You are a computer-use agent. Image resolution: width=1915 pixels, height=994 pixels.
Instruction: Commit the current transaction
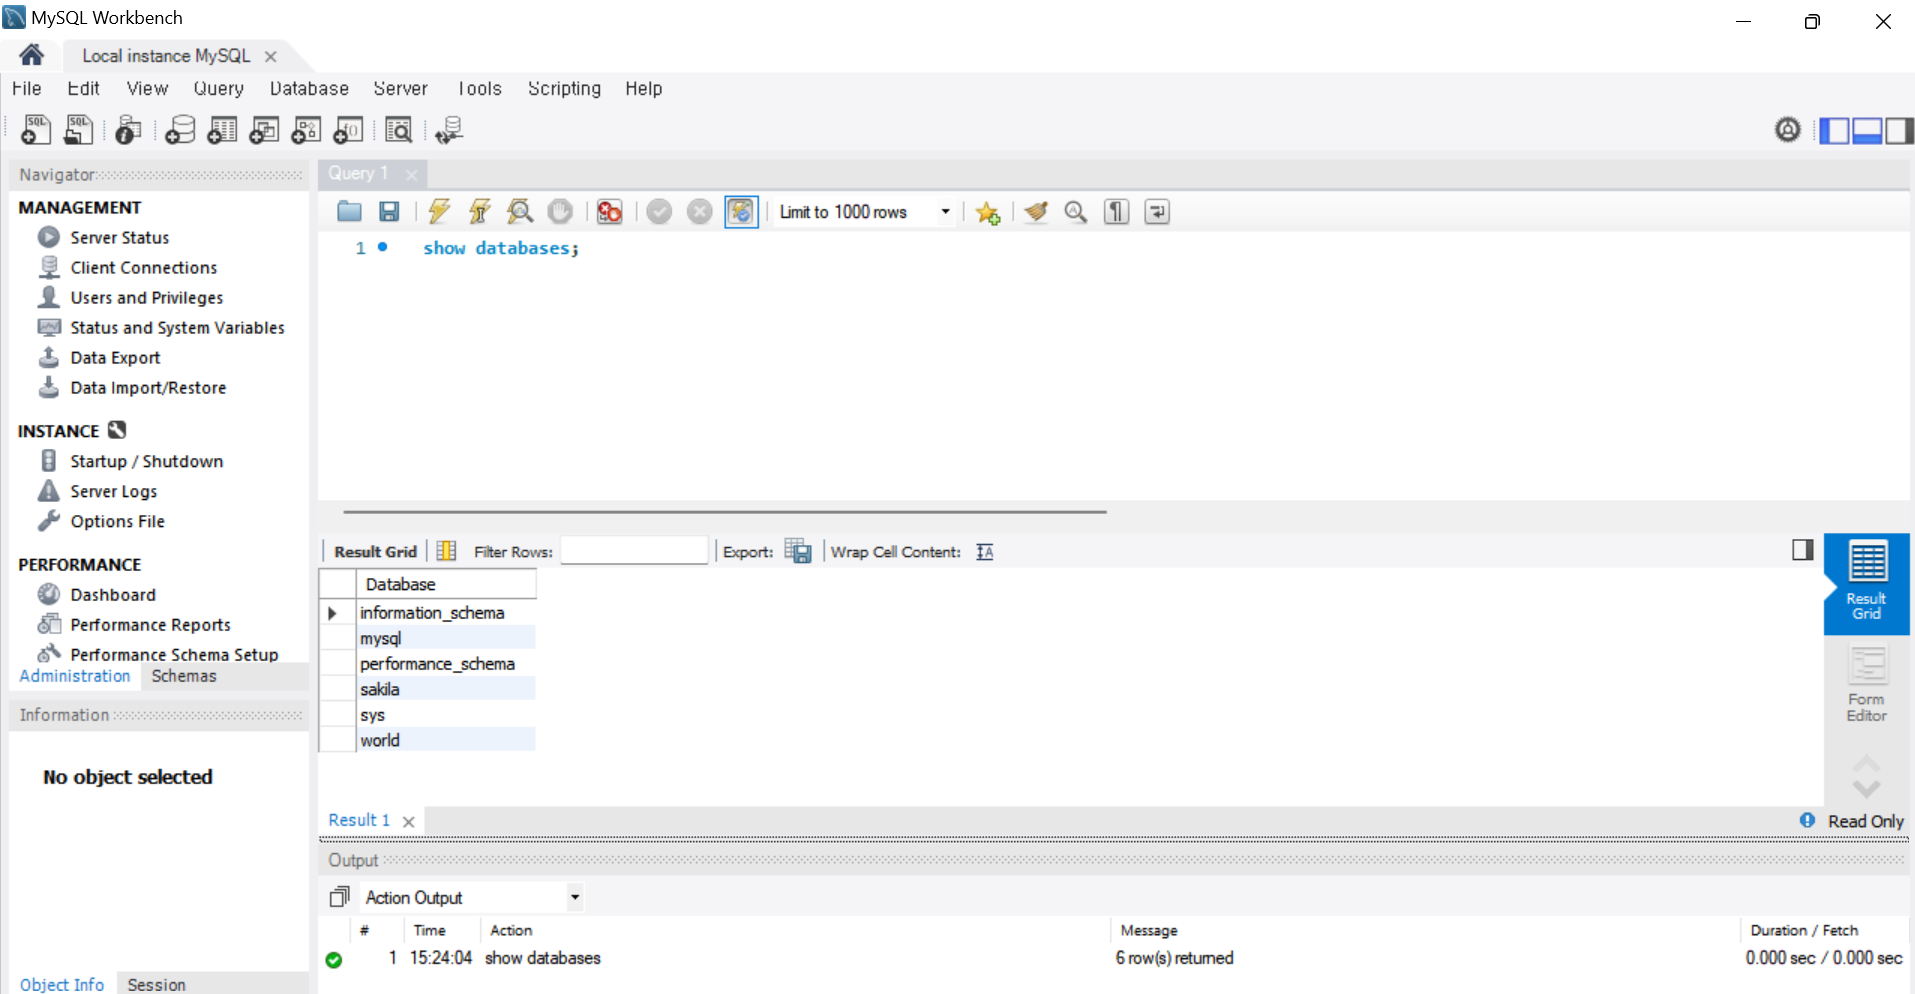click(x=659, y=211)
